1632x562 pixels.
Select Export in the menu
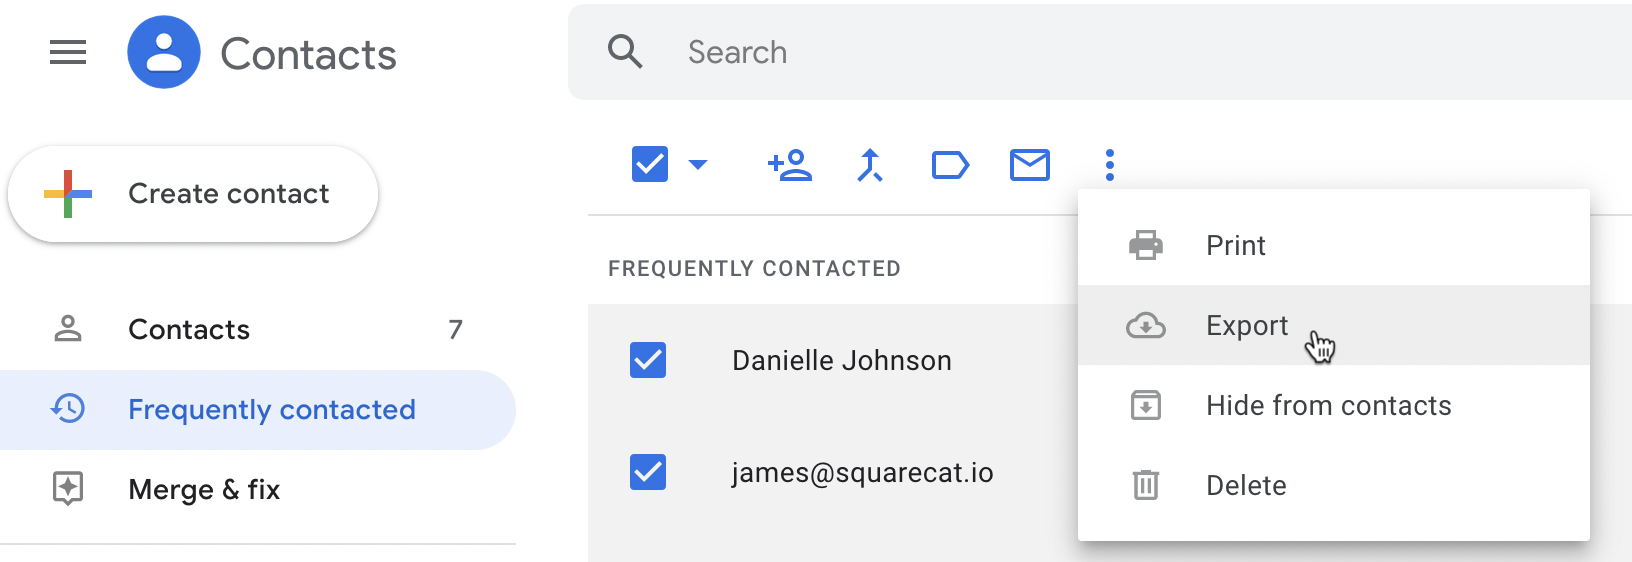(x=1246, y=325)
